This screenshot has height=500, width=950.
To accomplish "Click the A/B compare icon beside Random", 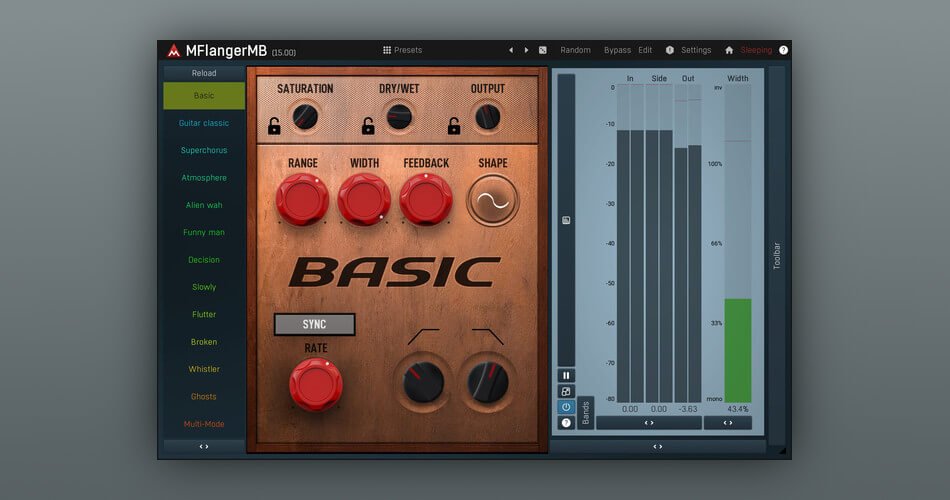I will point(543,50).
